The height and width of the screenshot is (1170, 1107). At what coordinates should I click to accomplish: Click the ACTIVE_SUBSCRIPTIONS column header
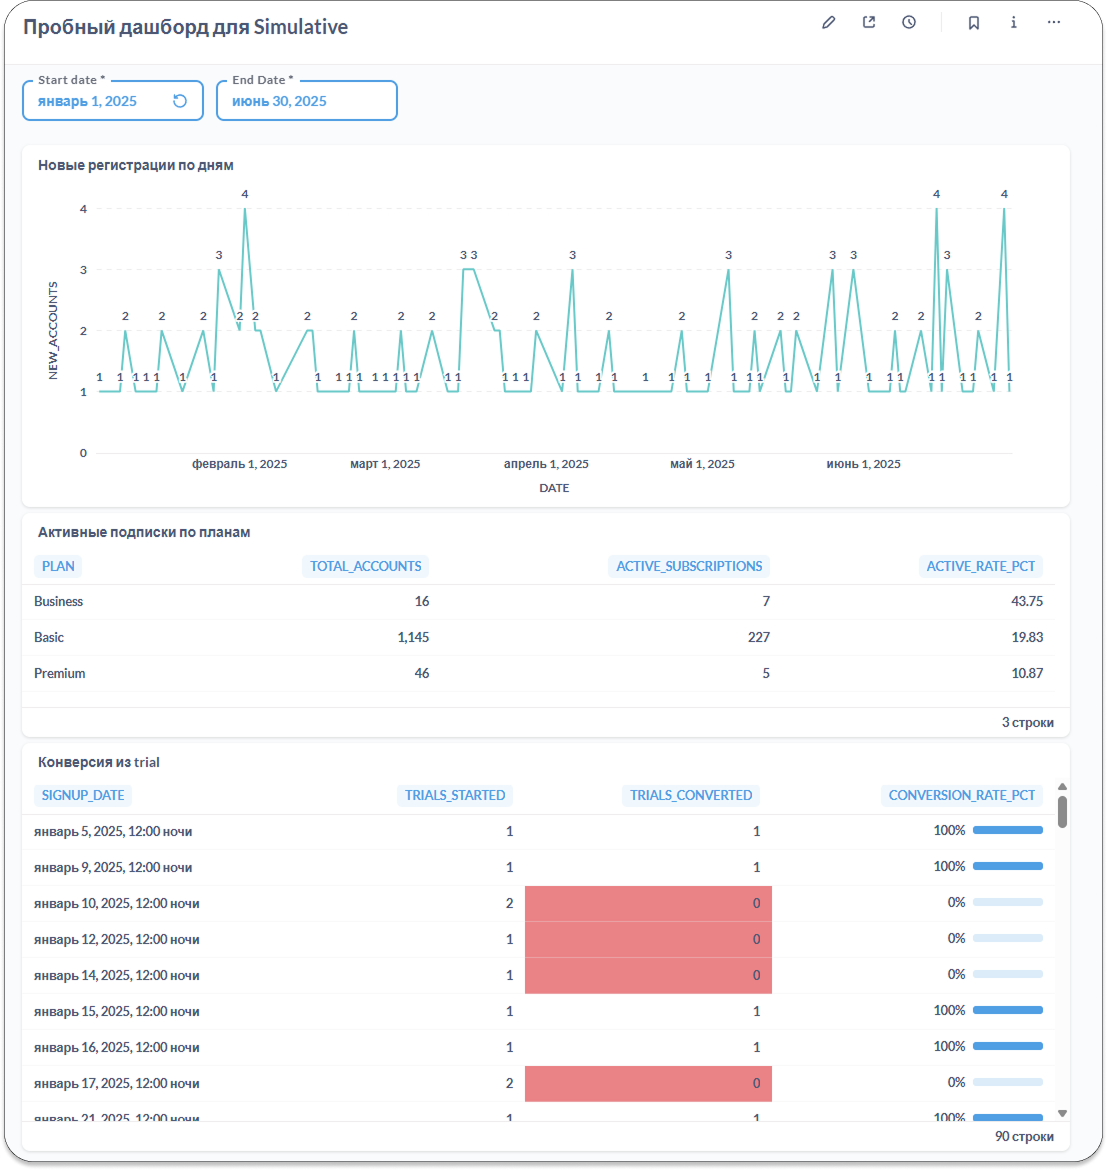[689, 566]
